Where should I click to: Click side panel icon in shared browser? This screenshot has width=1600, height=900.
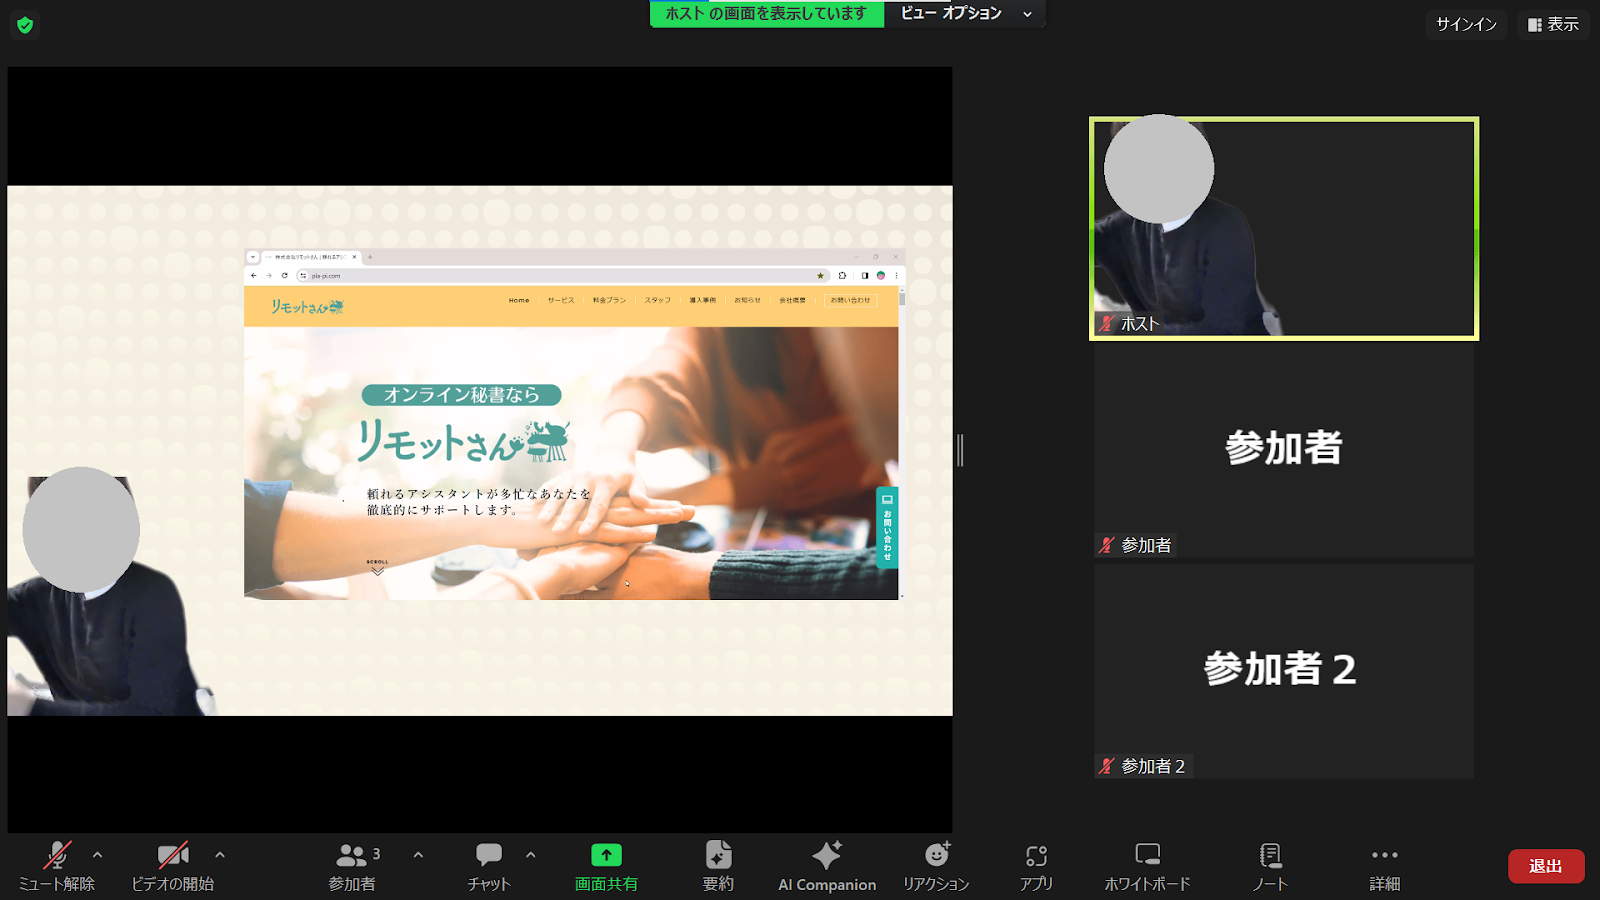pos(865,275)
